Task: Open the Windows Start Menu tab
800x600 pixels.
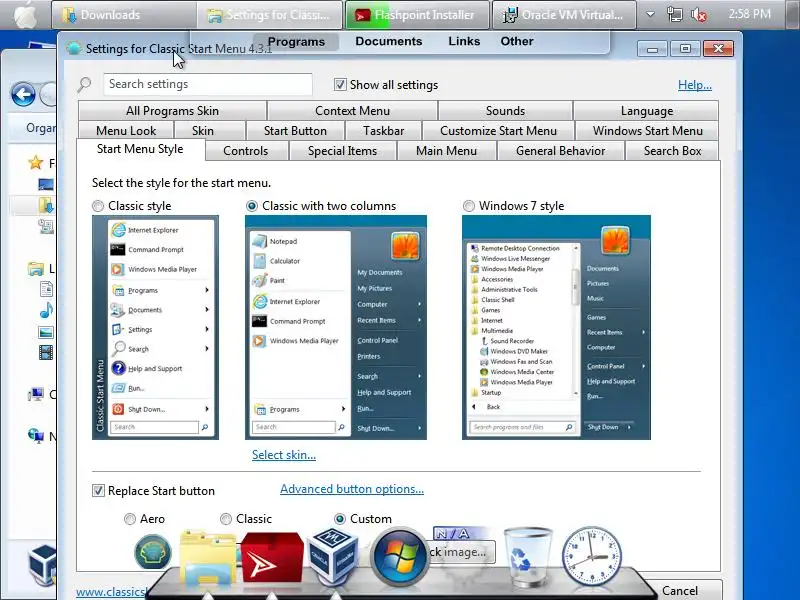Action: 647,131
